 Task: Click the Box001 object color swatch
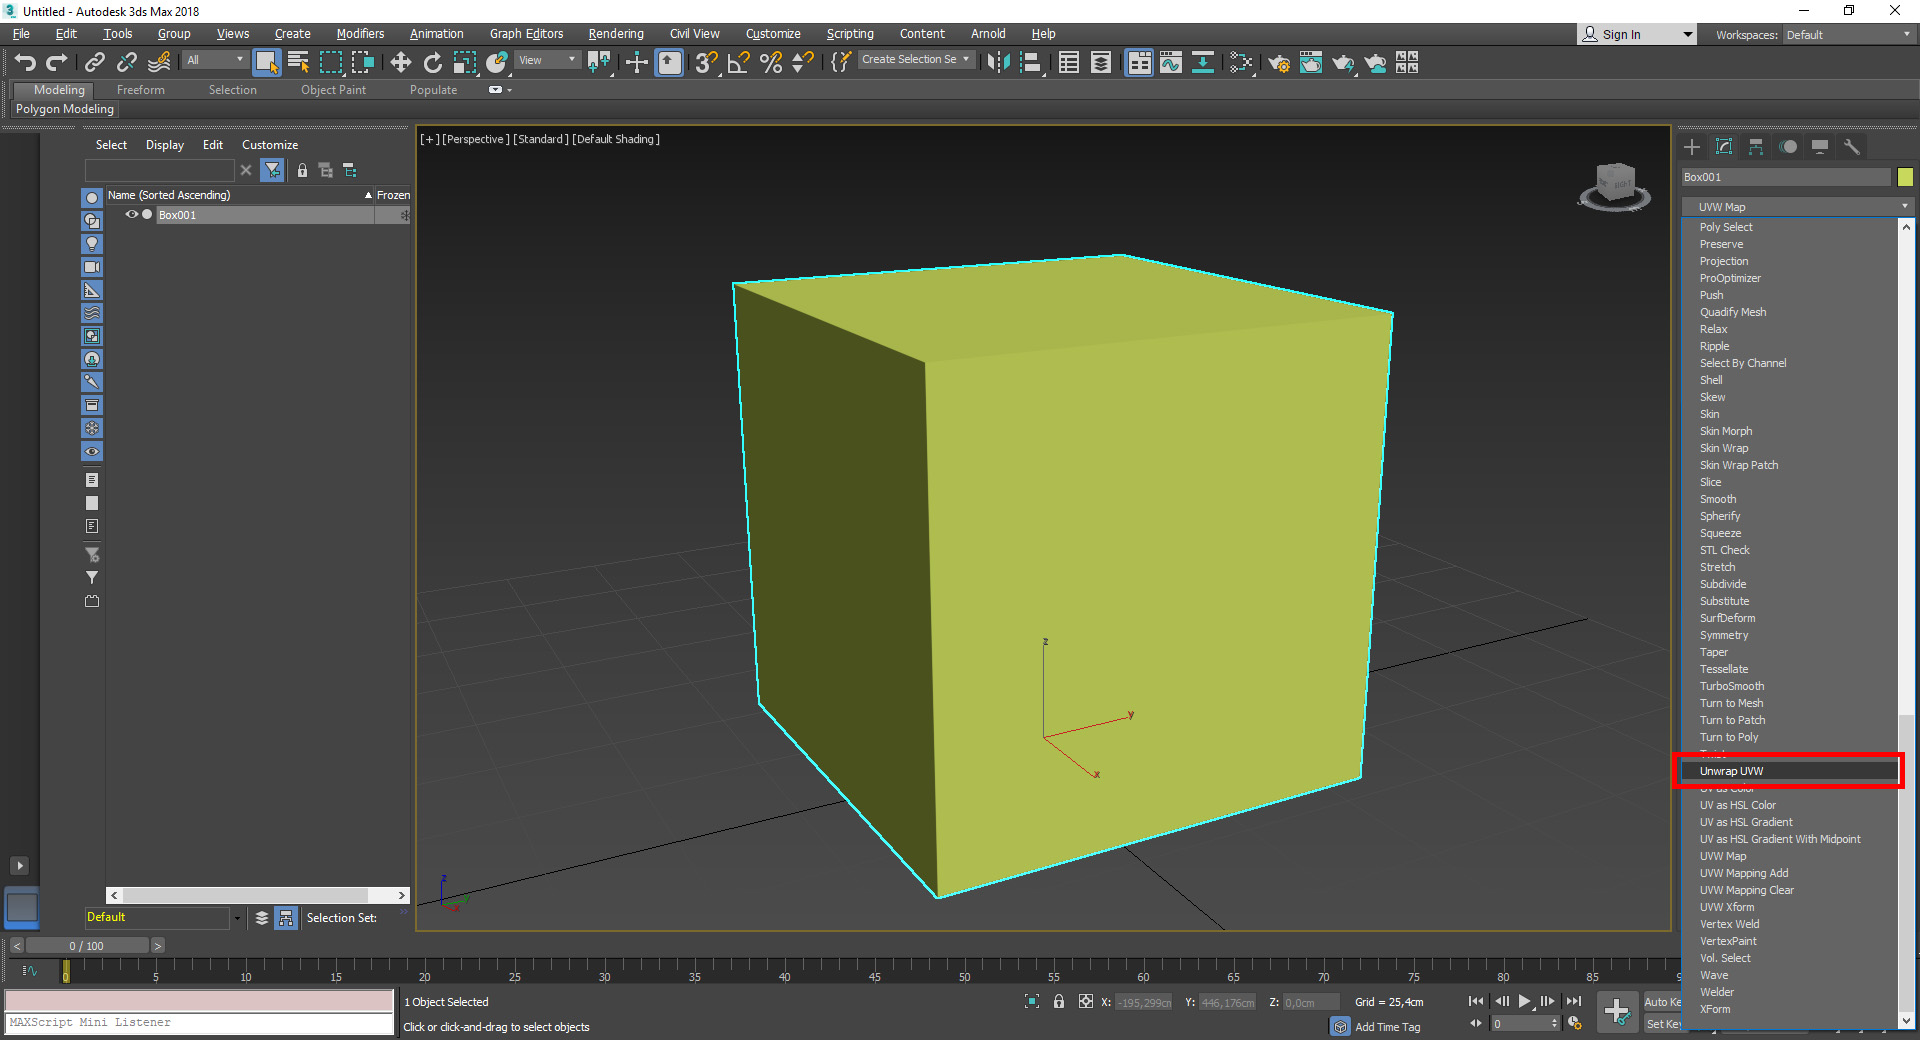point(1905,177)
